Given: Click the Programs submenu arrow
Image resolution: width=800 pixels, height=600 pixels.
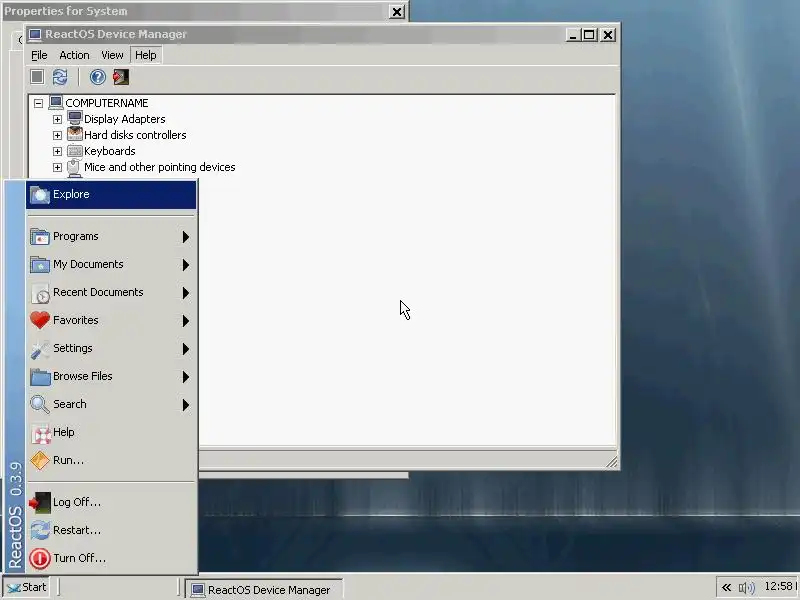Looking at the screenshot, I should click(x=186, y=237).
